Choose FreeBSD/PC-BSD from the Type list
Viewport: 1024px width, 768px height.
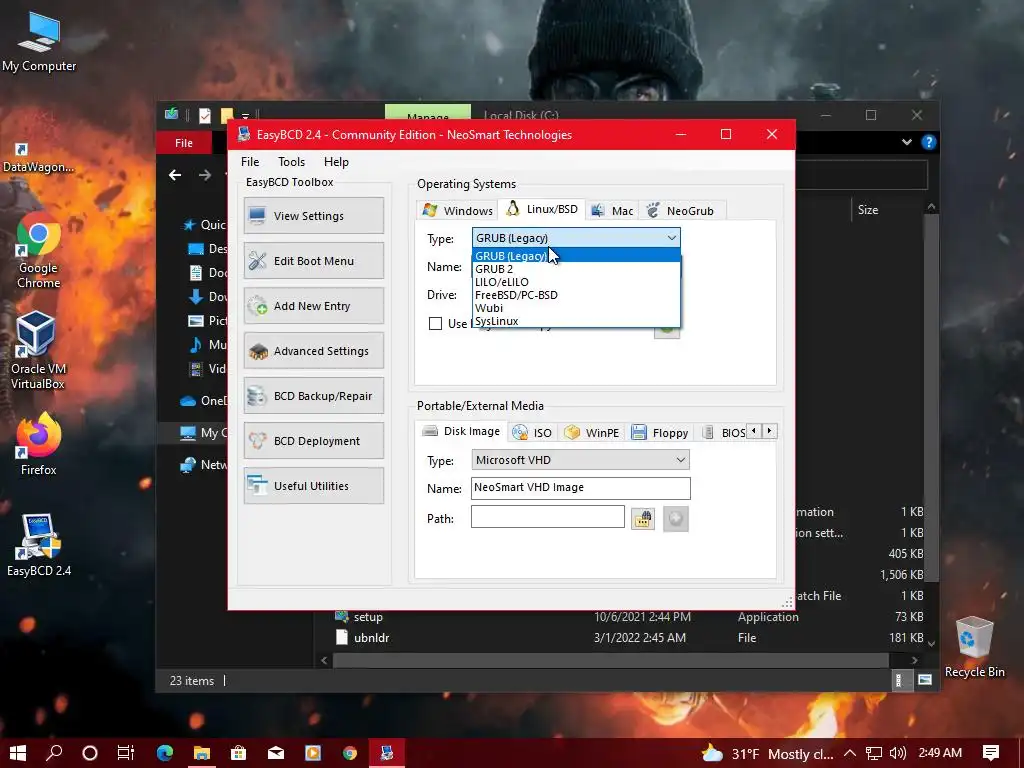[x=575, y=295]
